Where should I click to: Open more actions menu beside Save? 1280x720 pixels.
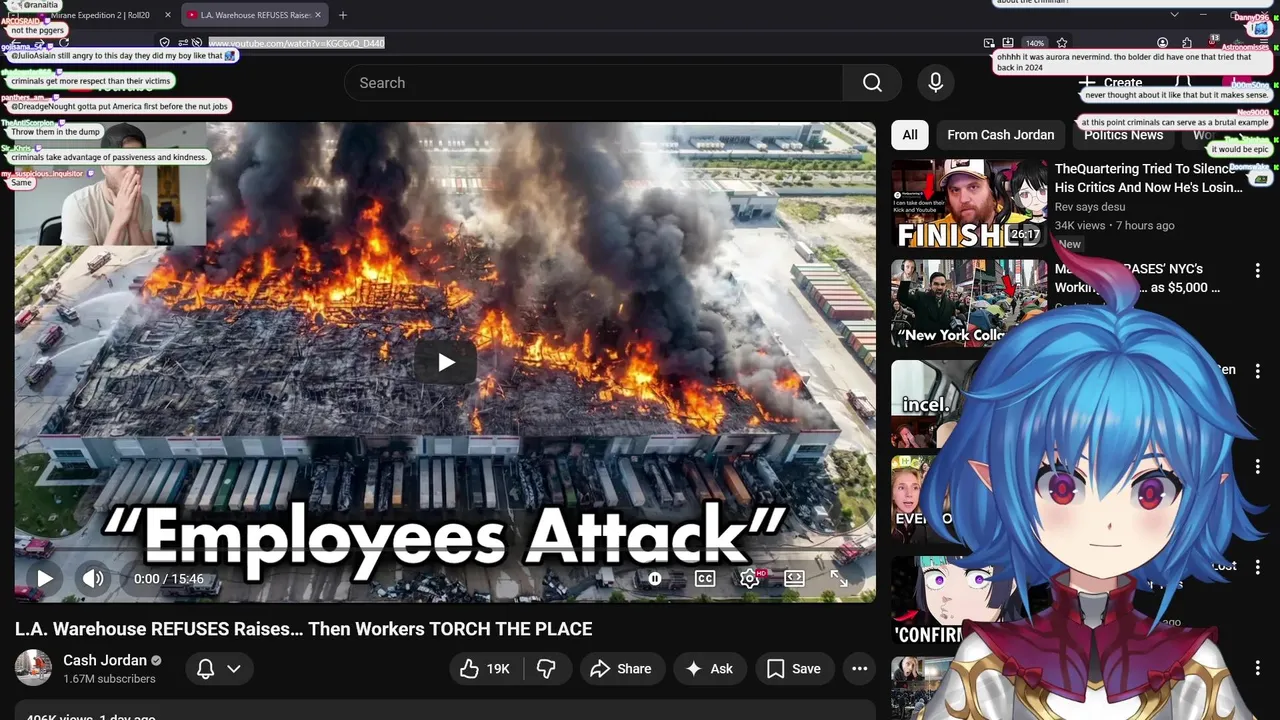point(859,669)
